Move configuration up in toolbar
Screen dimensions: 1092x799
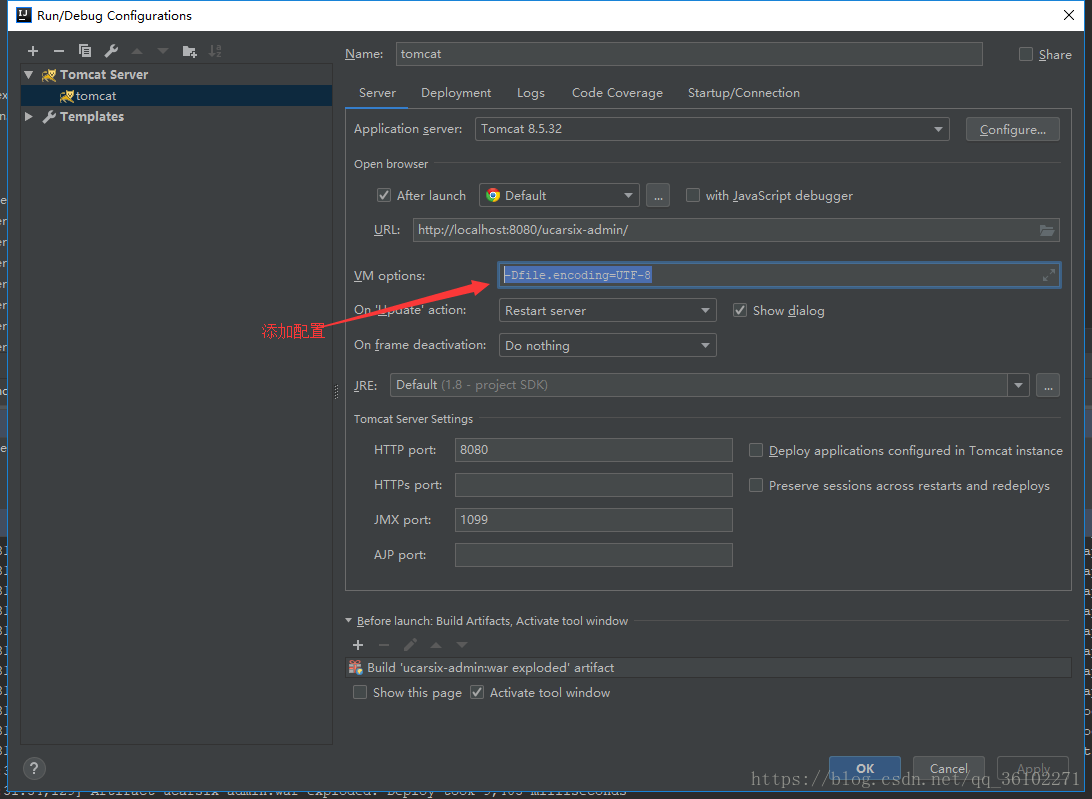click(137, 51)
